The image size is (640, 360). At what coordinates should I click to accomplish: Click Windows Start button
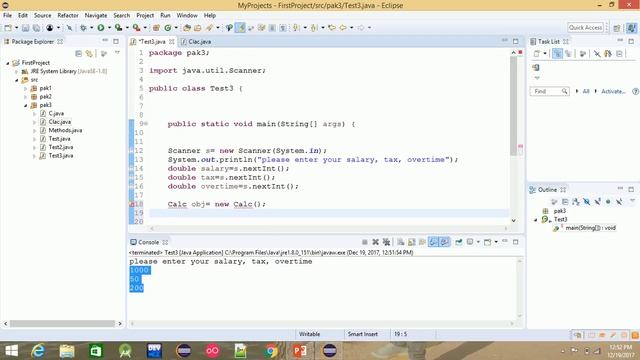click(x=11, y=351)
